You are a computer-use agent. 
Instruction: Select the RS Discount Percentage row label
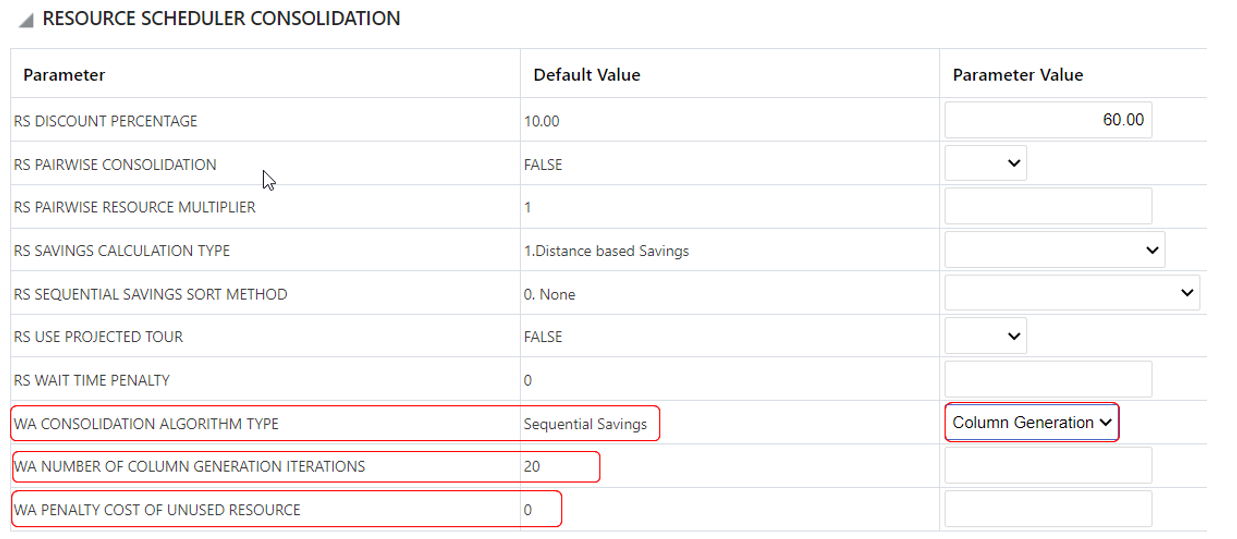[x=106, y=121]
